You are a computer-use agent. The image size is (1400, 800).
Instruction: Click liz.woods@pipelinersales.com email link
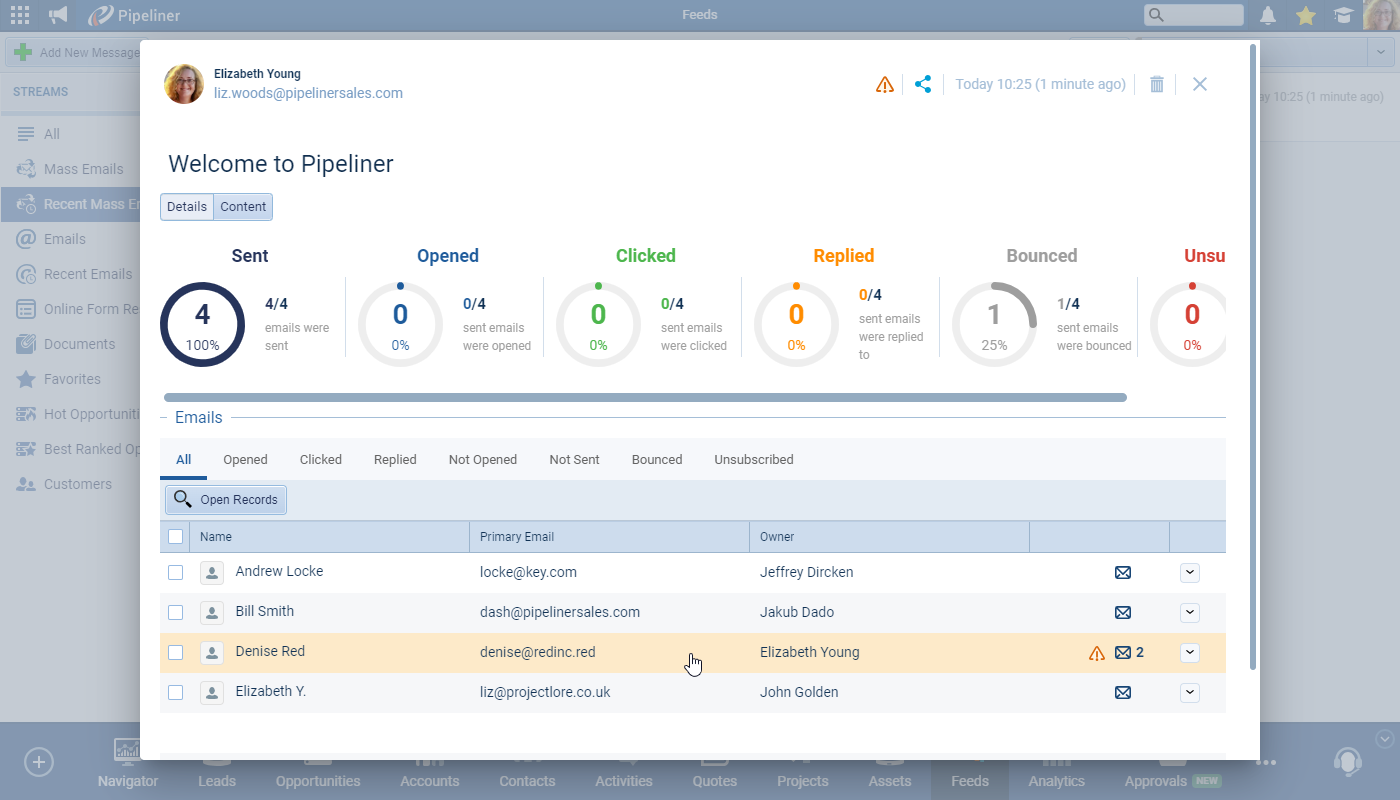click(308, 93)
